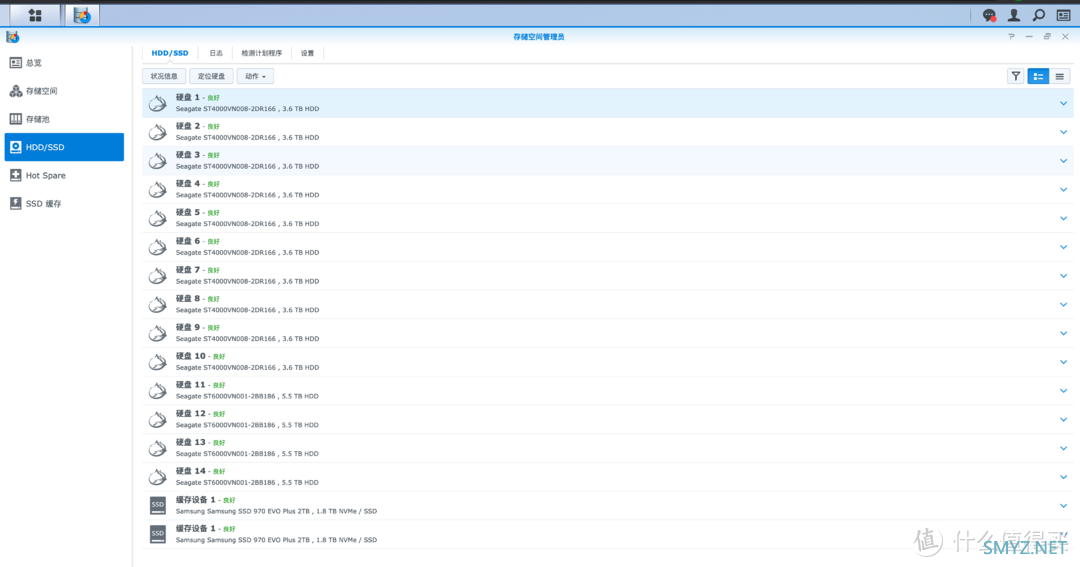Open the search magnifier icon
The width and height of the screenshot is (1080, 567).
click(1039, 15)
